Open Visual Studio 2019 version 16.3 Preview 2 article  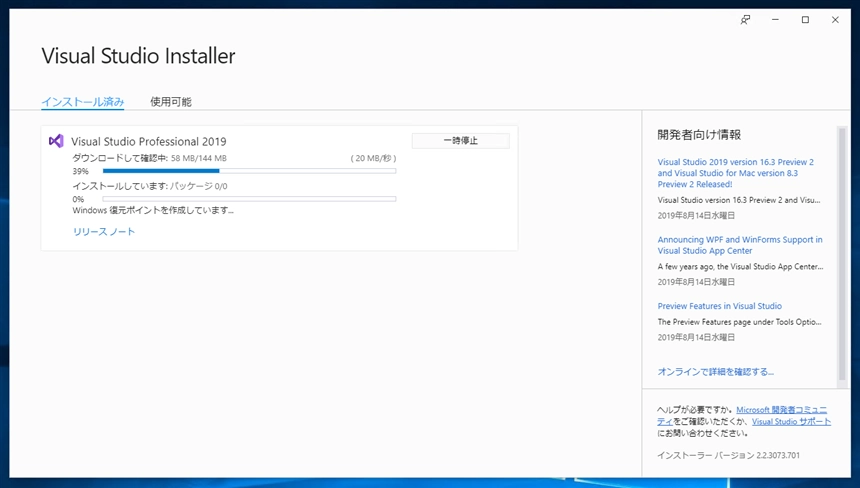pos(735,173)
